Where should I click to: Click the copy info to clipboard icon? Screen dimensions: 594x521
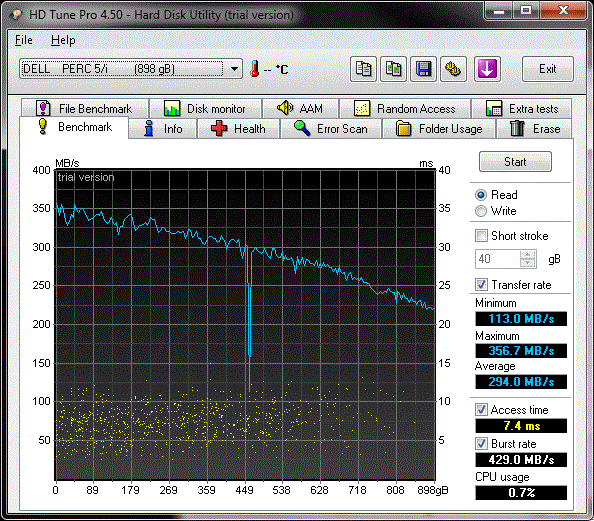point(363,69)
